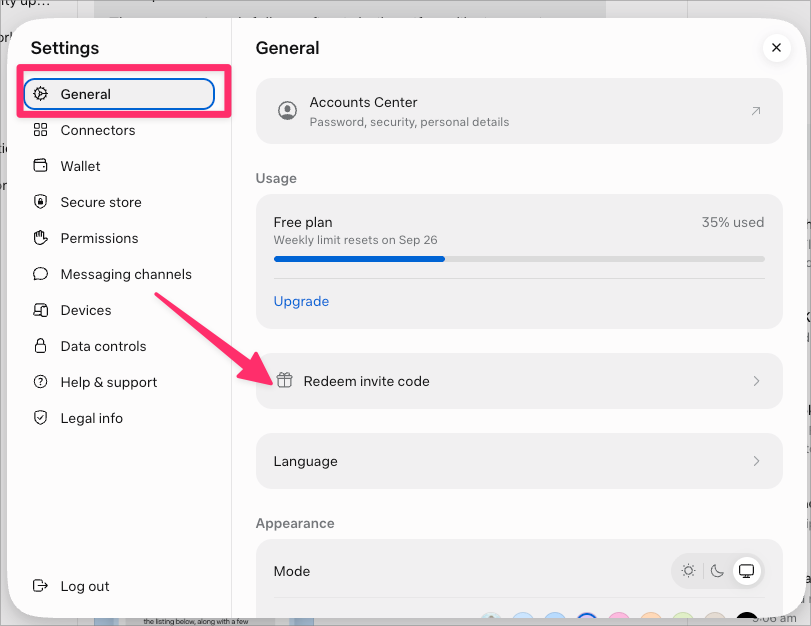Select system monitor Mode option
The image size is (811, 626).
[746, 571]
